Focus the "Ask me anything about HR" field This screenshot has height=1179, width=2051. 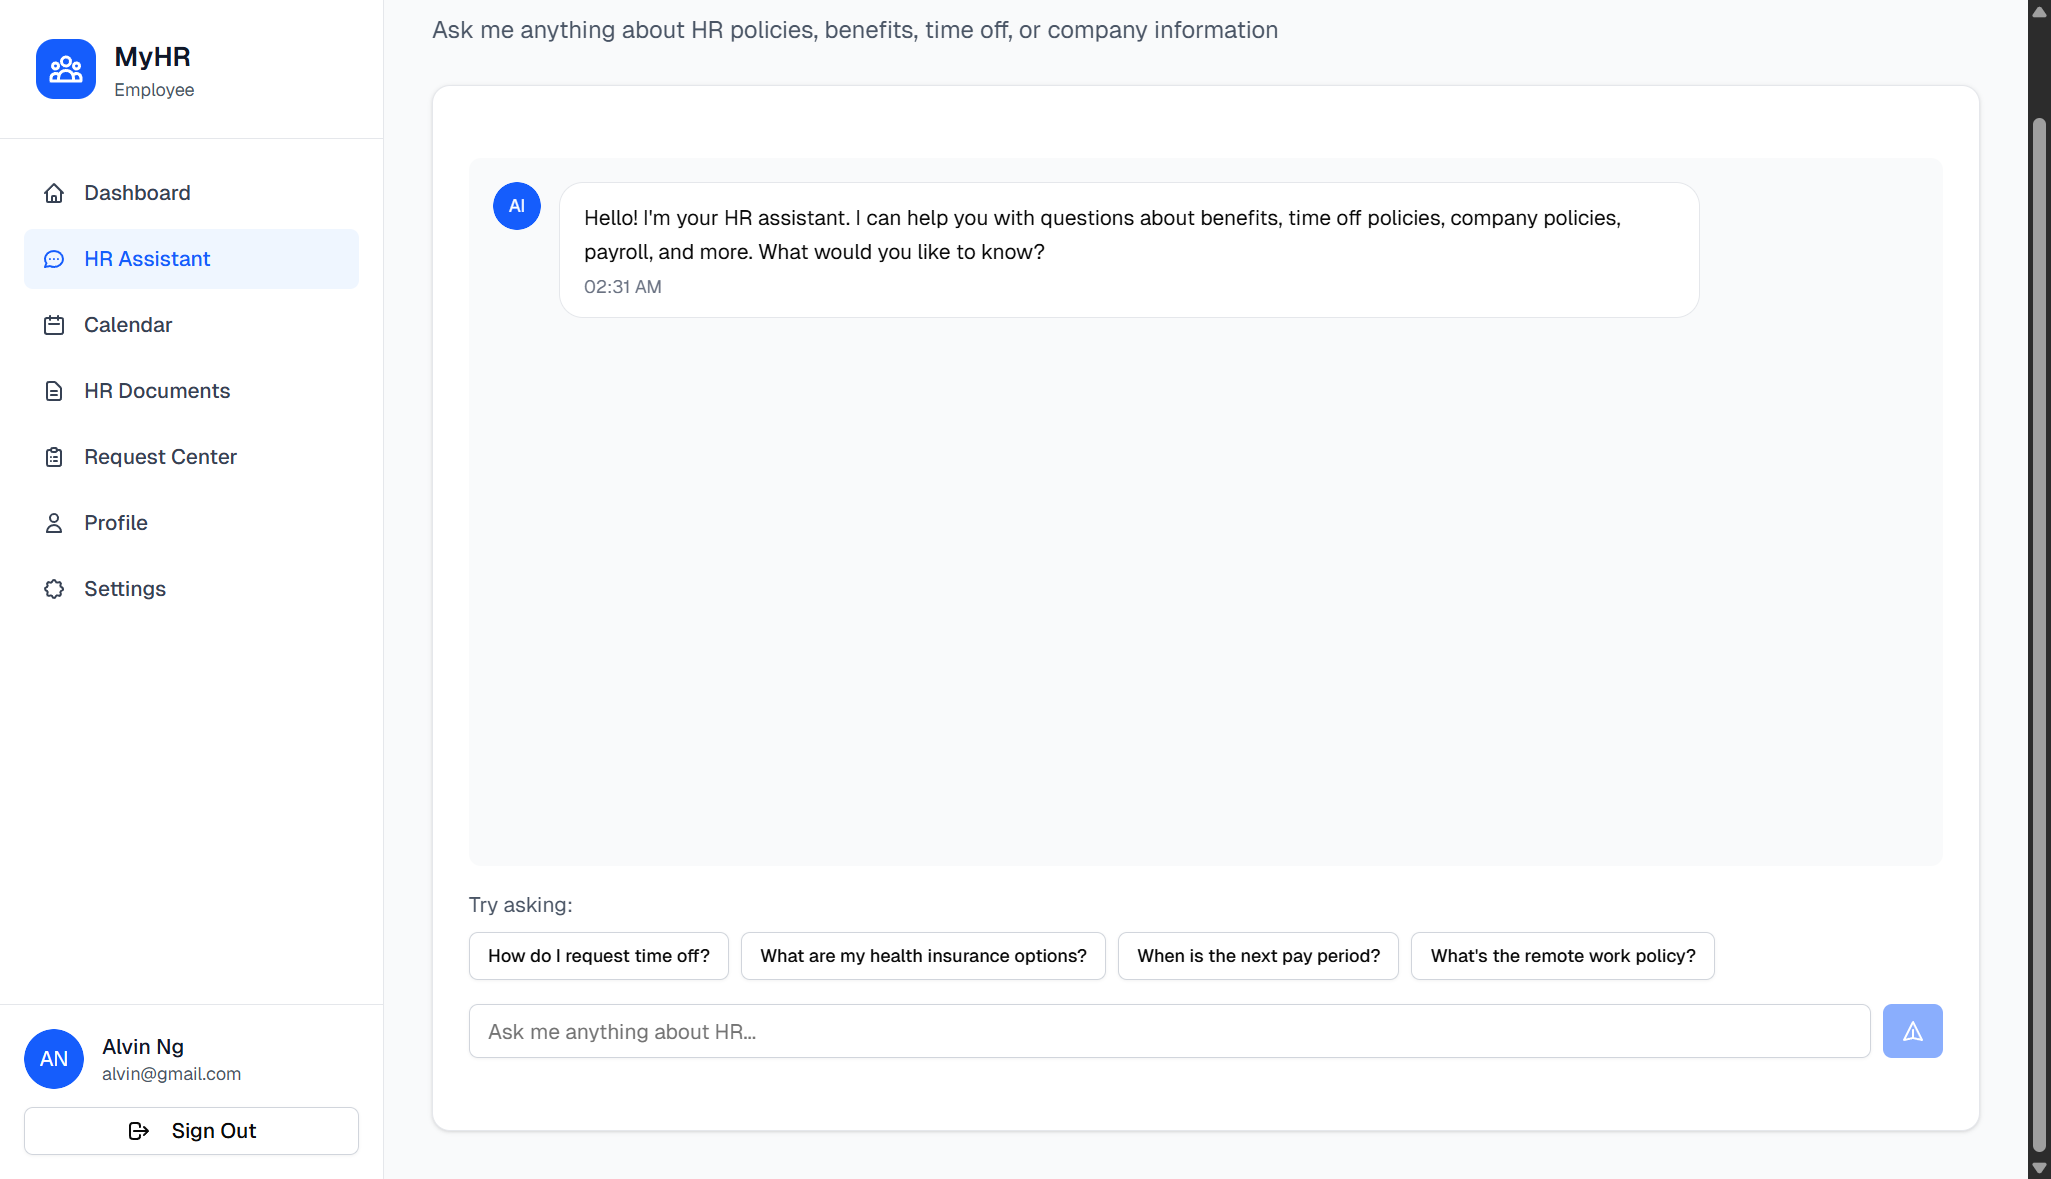[1168, 1031]
